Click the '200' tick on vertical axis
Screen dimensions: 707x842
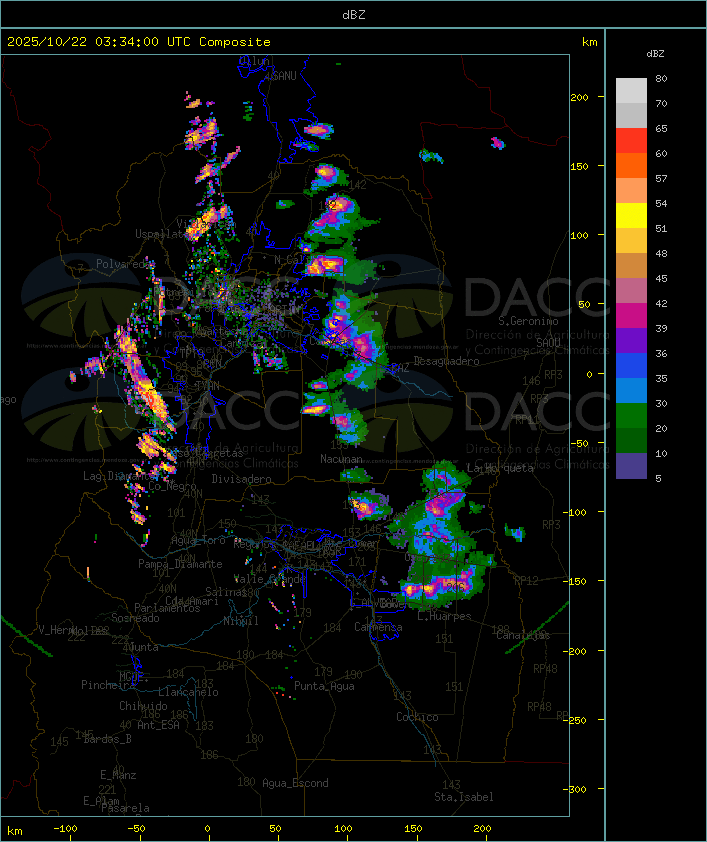pos(579,97)
